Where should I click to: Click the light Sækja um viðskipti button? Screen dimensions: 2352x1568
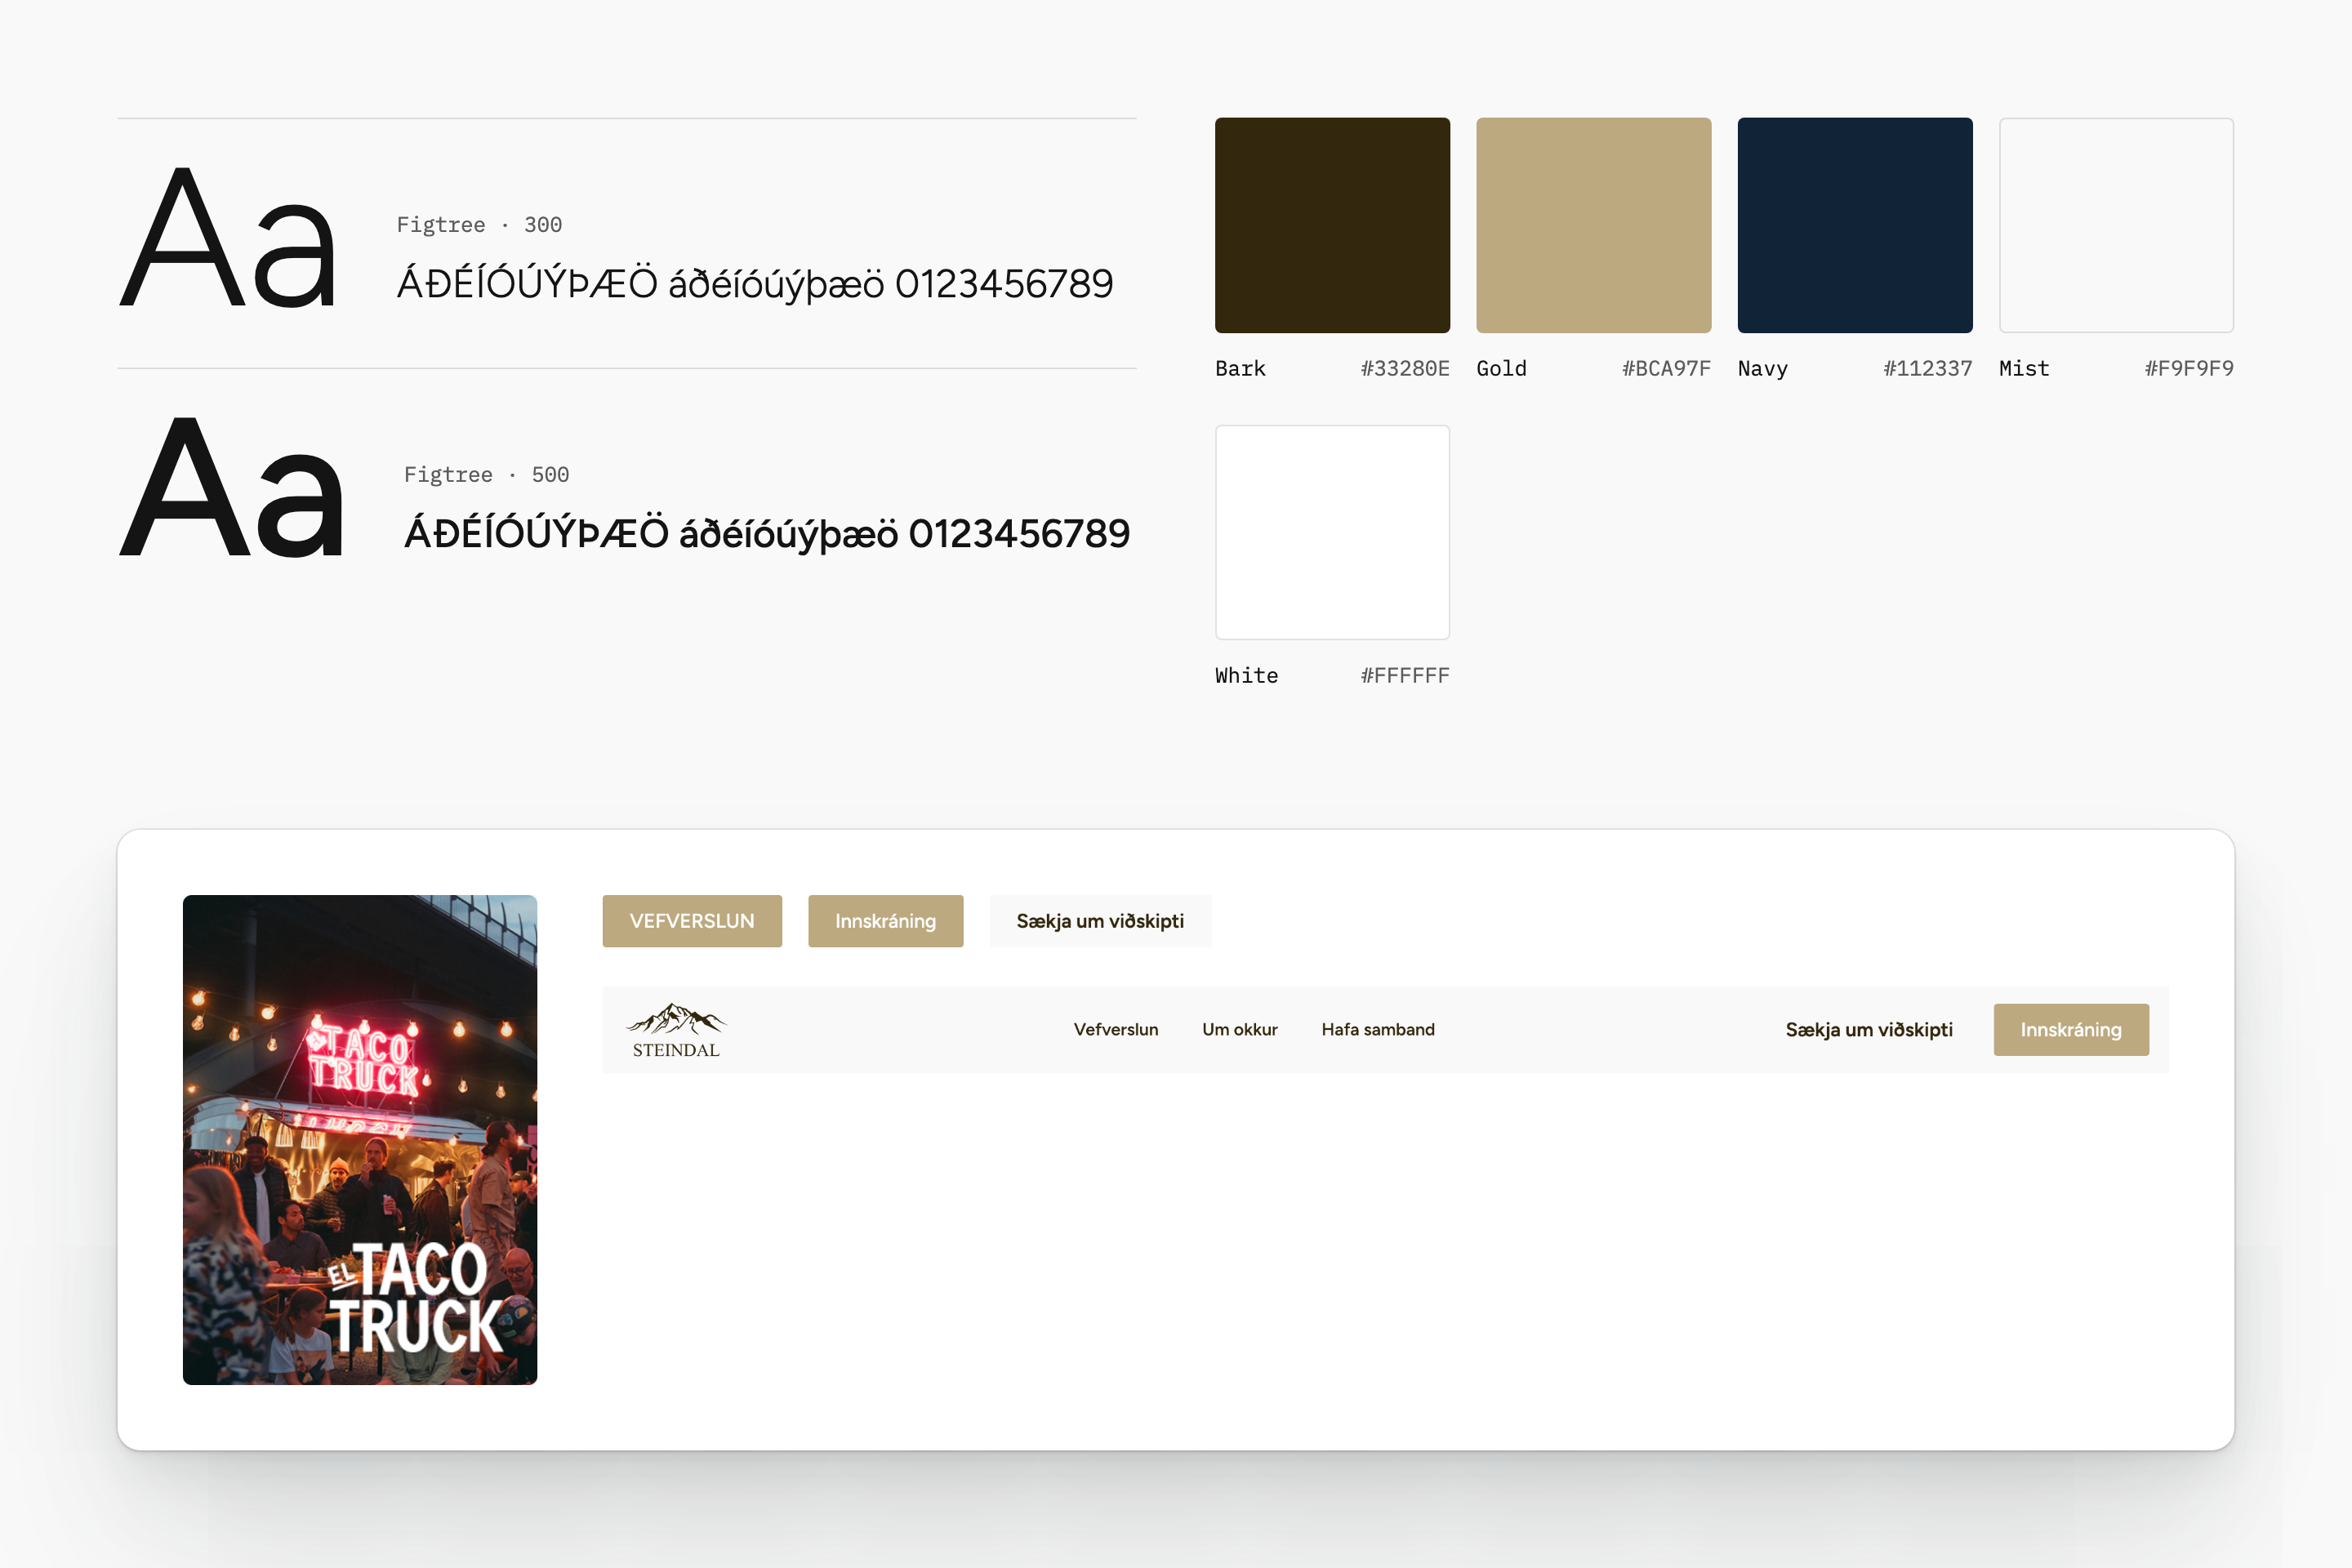point(1100,921)
